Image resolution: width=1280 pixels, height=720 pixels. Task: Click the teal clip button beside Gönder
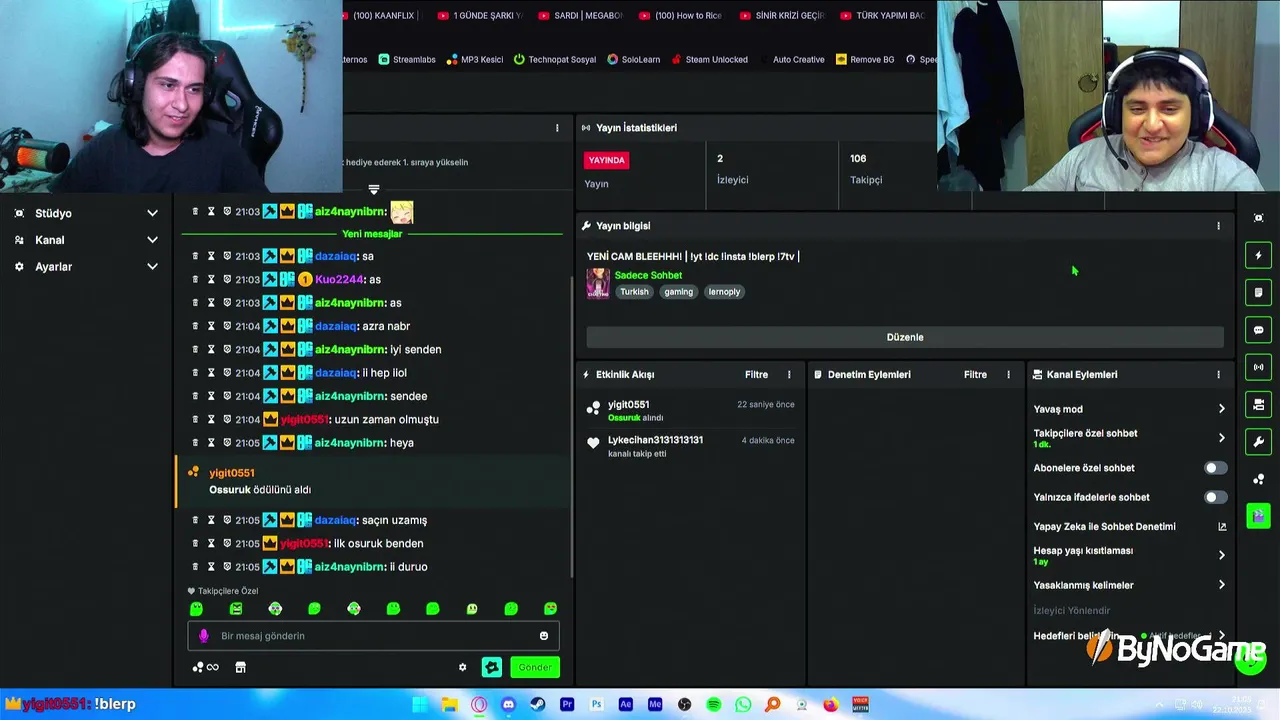491,667
